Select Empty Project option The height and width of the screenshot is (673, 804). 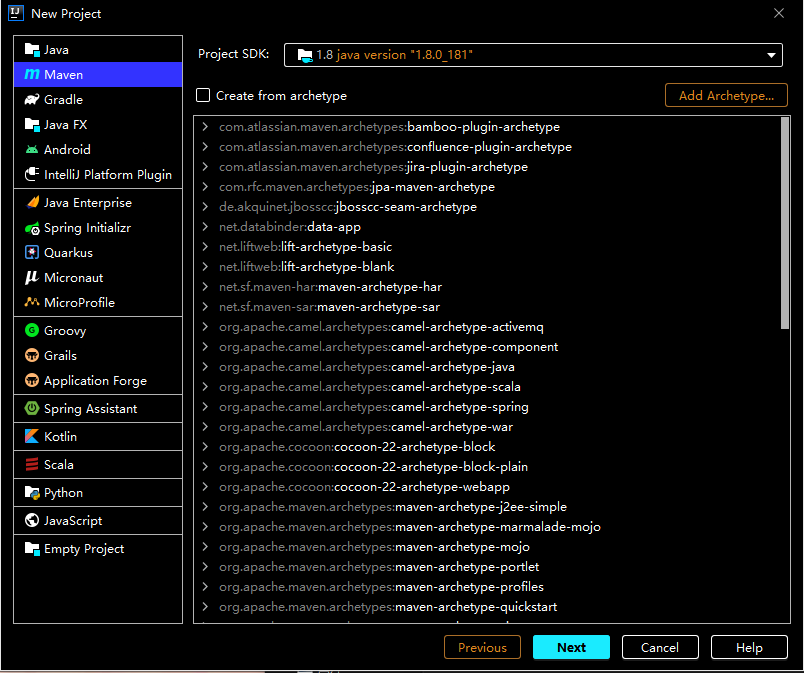click(x=98, y=548)
